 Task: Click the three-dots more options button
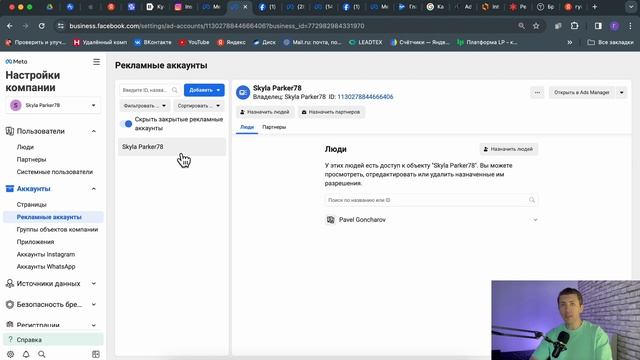pos(537,93)
